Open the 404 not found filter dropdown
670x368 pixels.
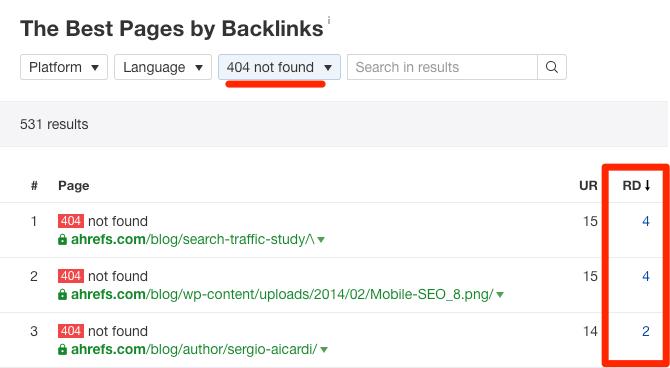point(279,67)
